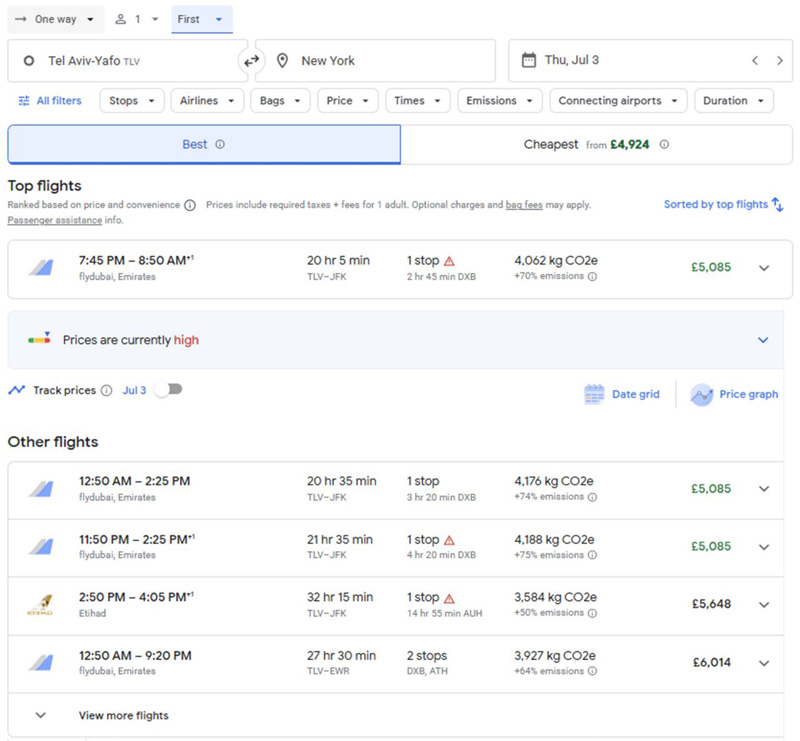
Task: Click info icon next to Track prices
Action: [106, 391]
